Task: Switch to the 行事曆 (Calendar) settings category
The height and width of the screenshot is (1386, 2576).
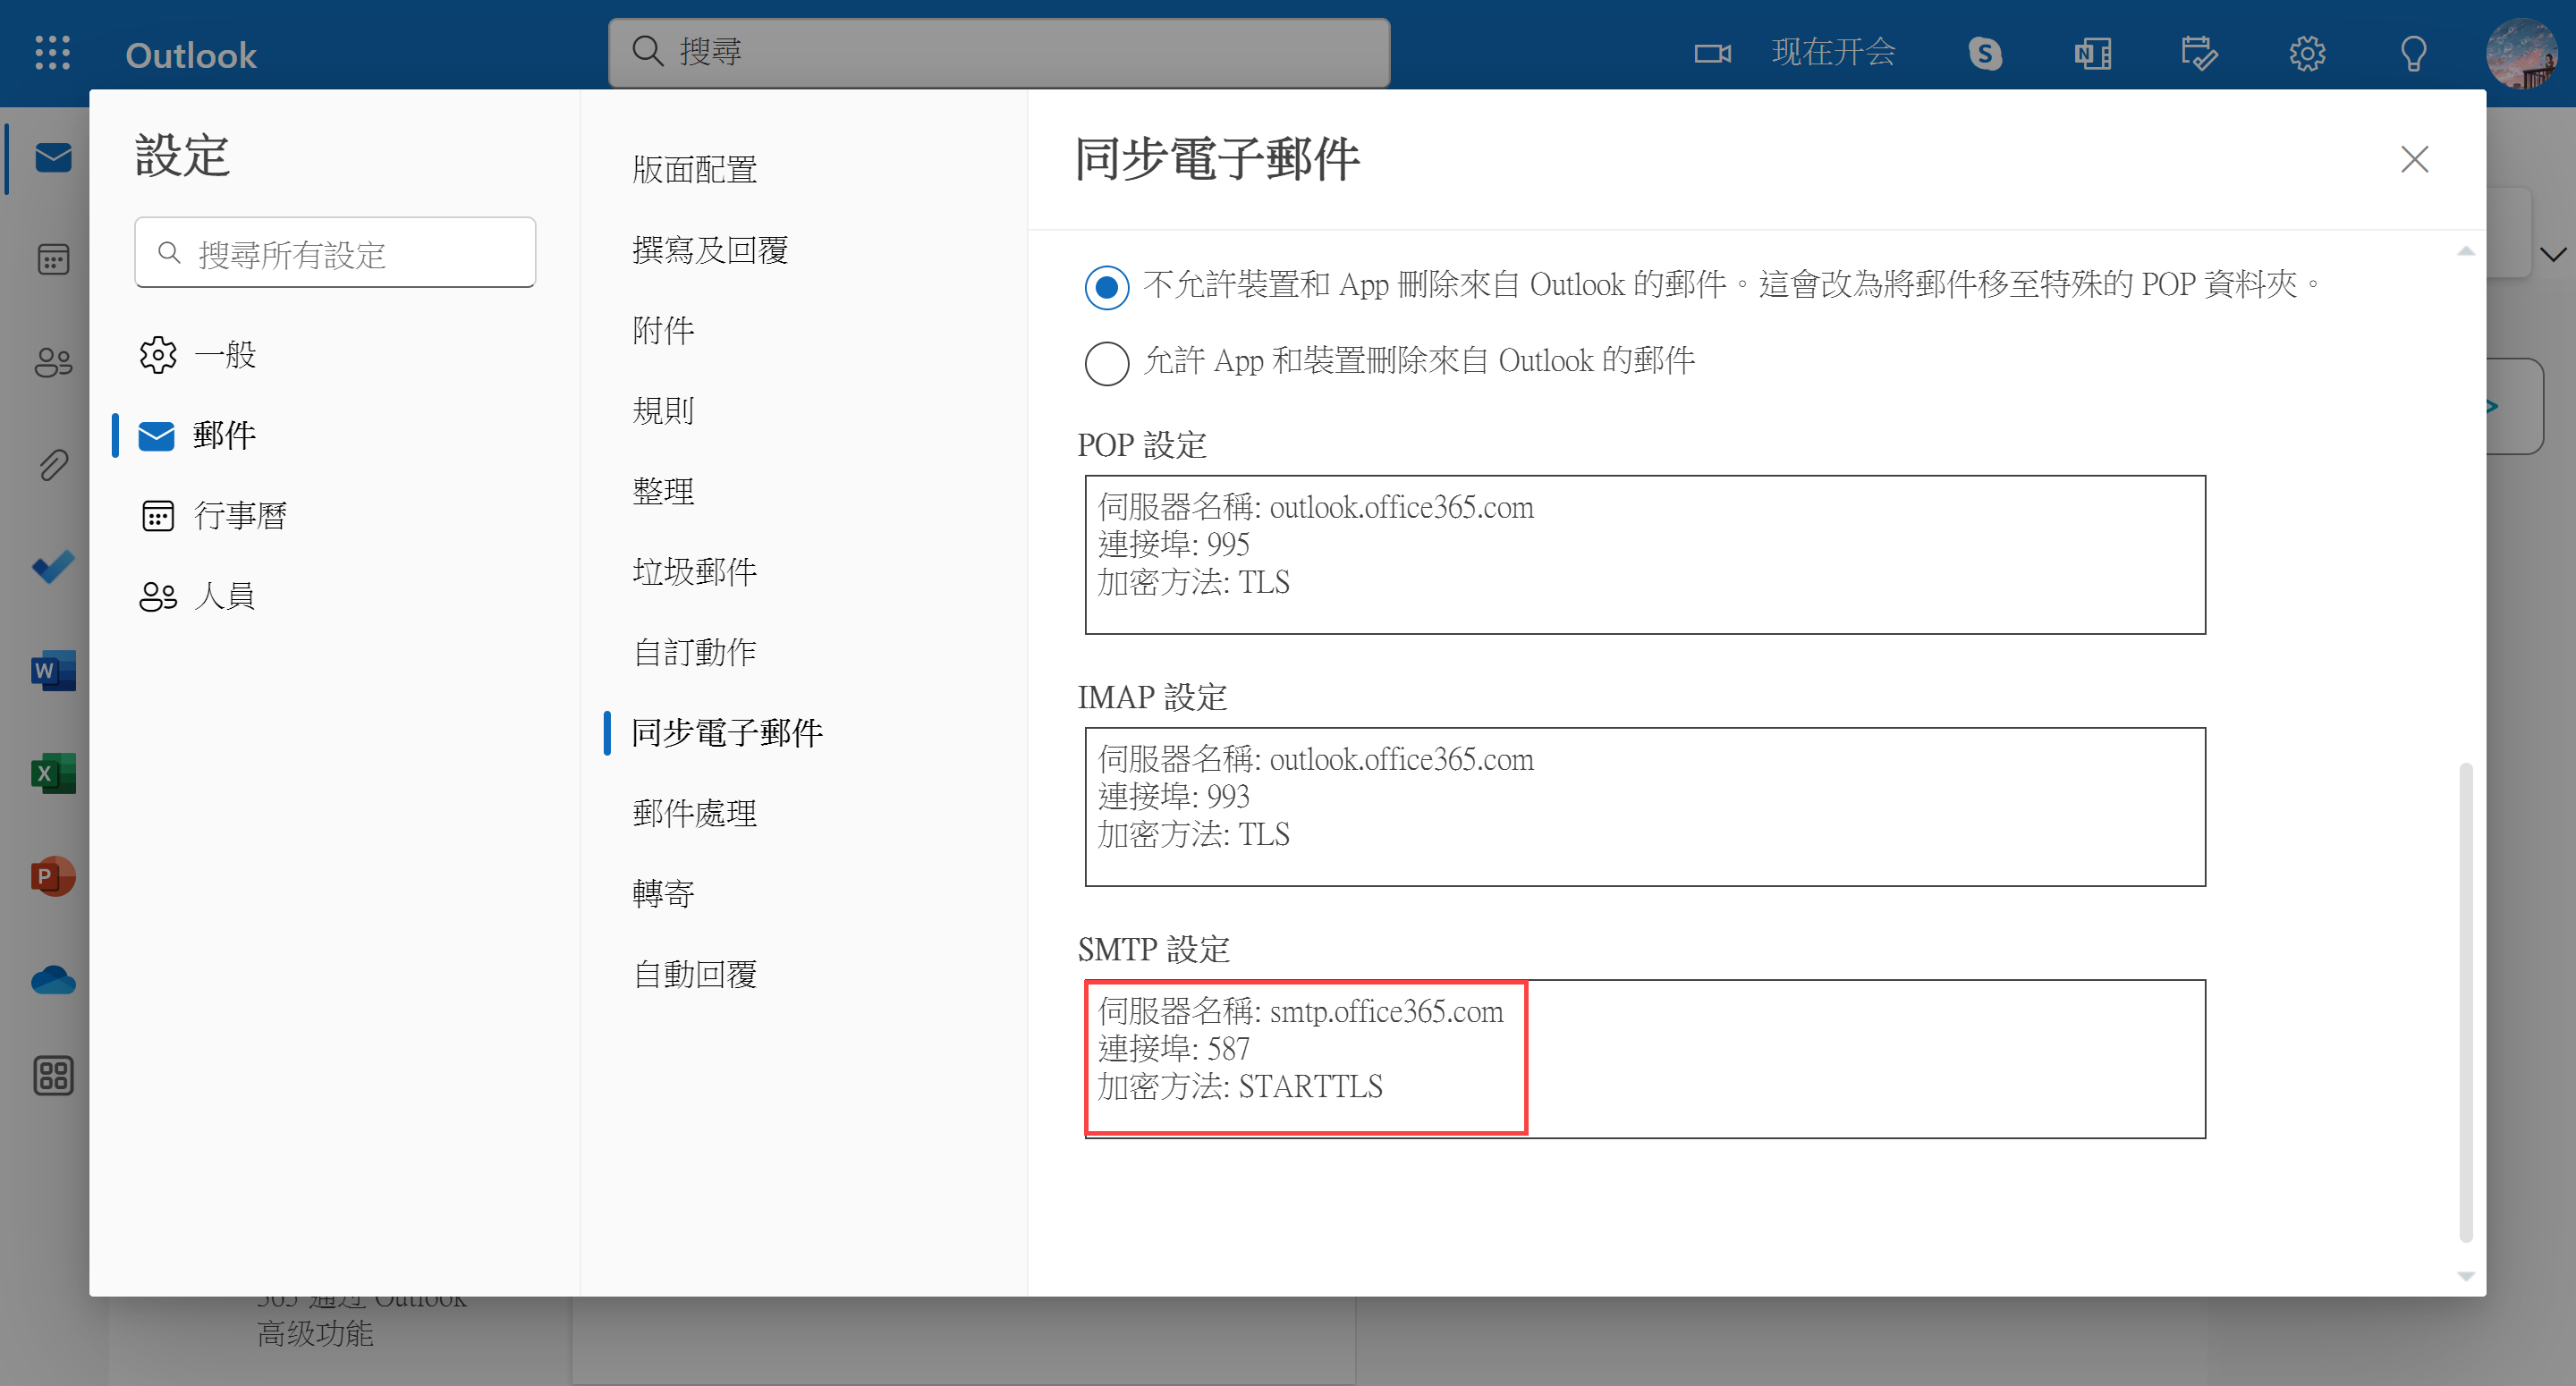Action: point(240,515)
